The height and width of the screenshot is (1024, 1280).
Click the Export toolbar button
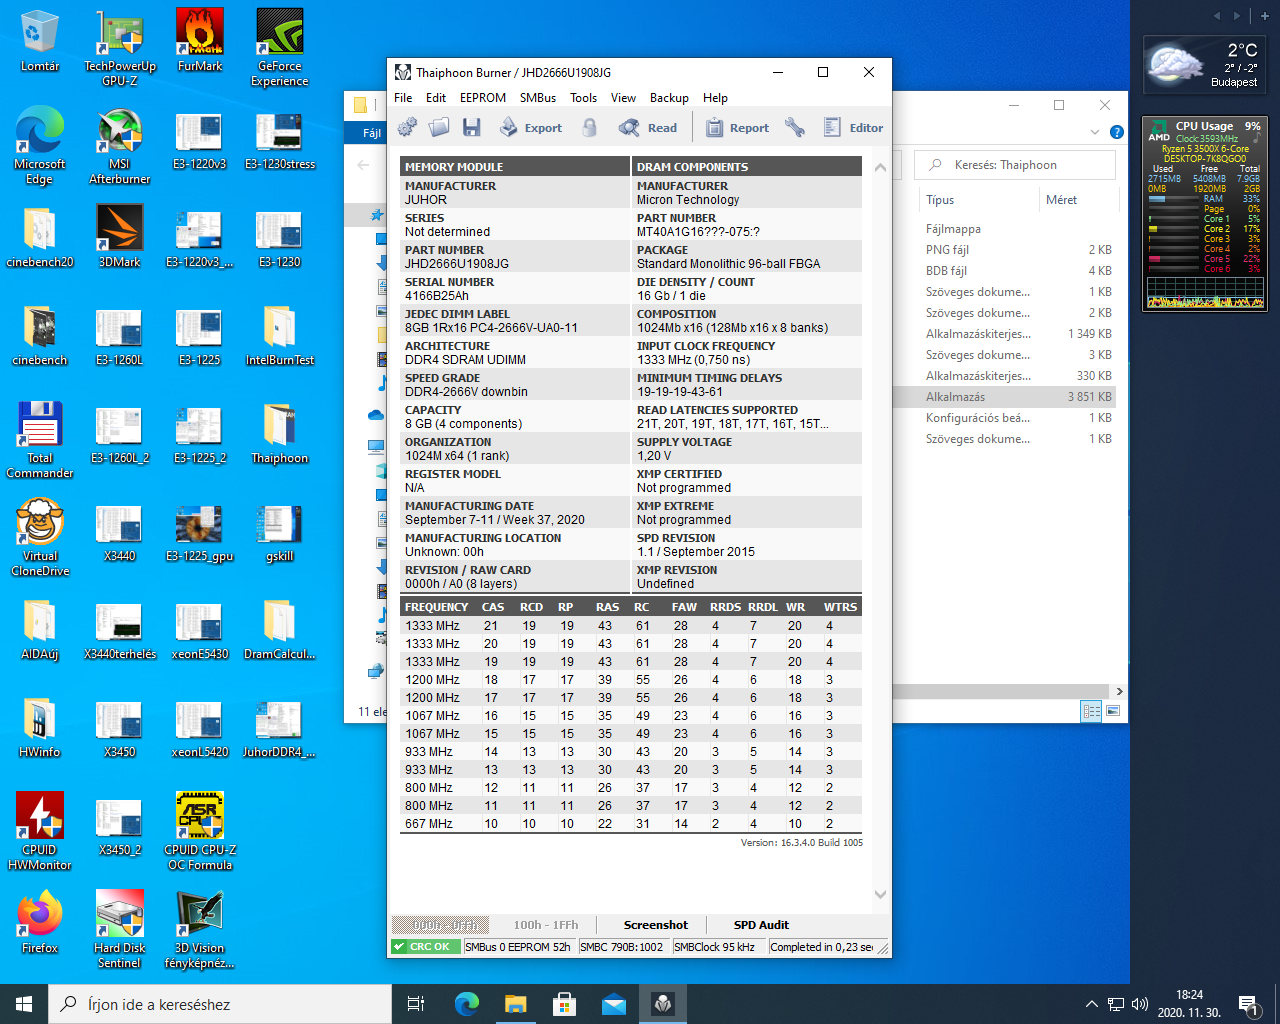click(x=531, y=127)
